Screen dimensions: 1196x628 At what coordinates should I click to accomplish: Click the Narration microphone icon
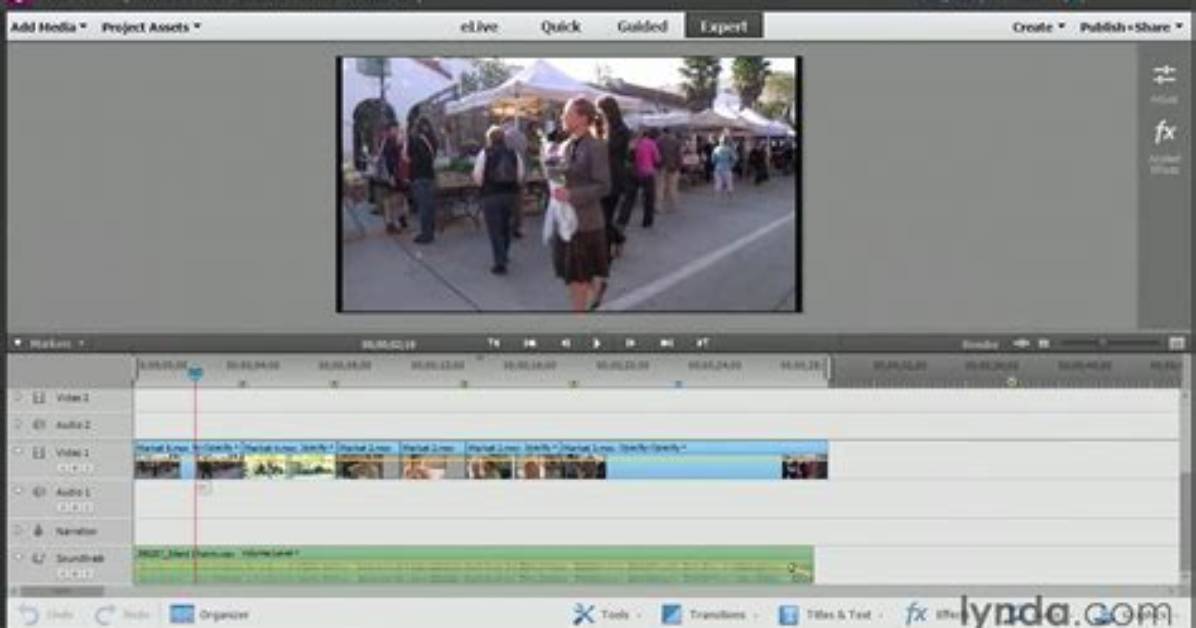point(39,530)
